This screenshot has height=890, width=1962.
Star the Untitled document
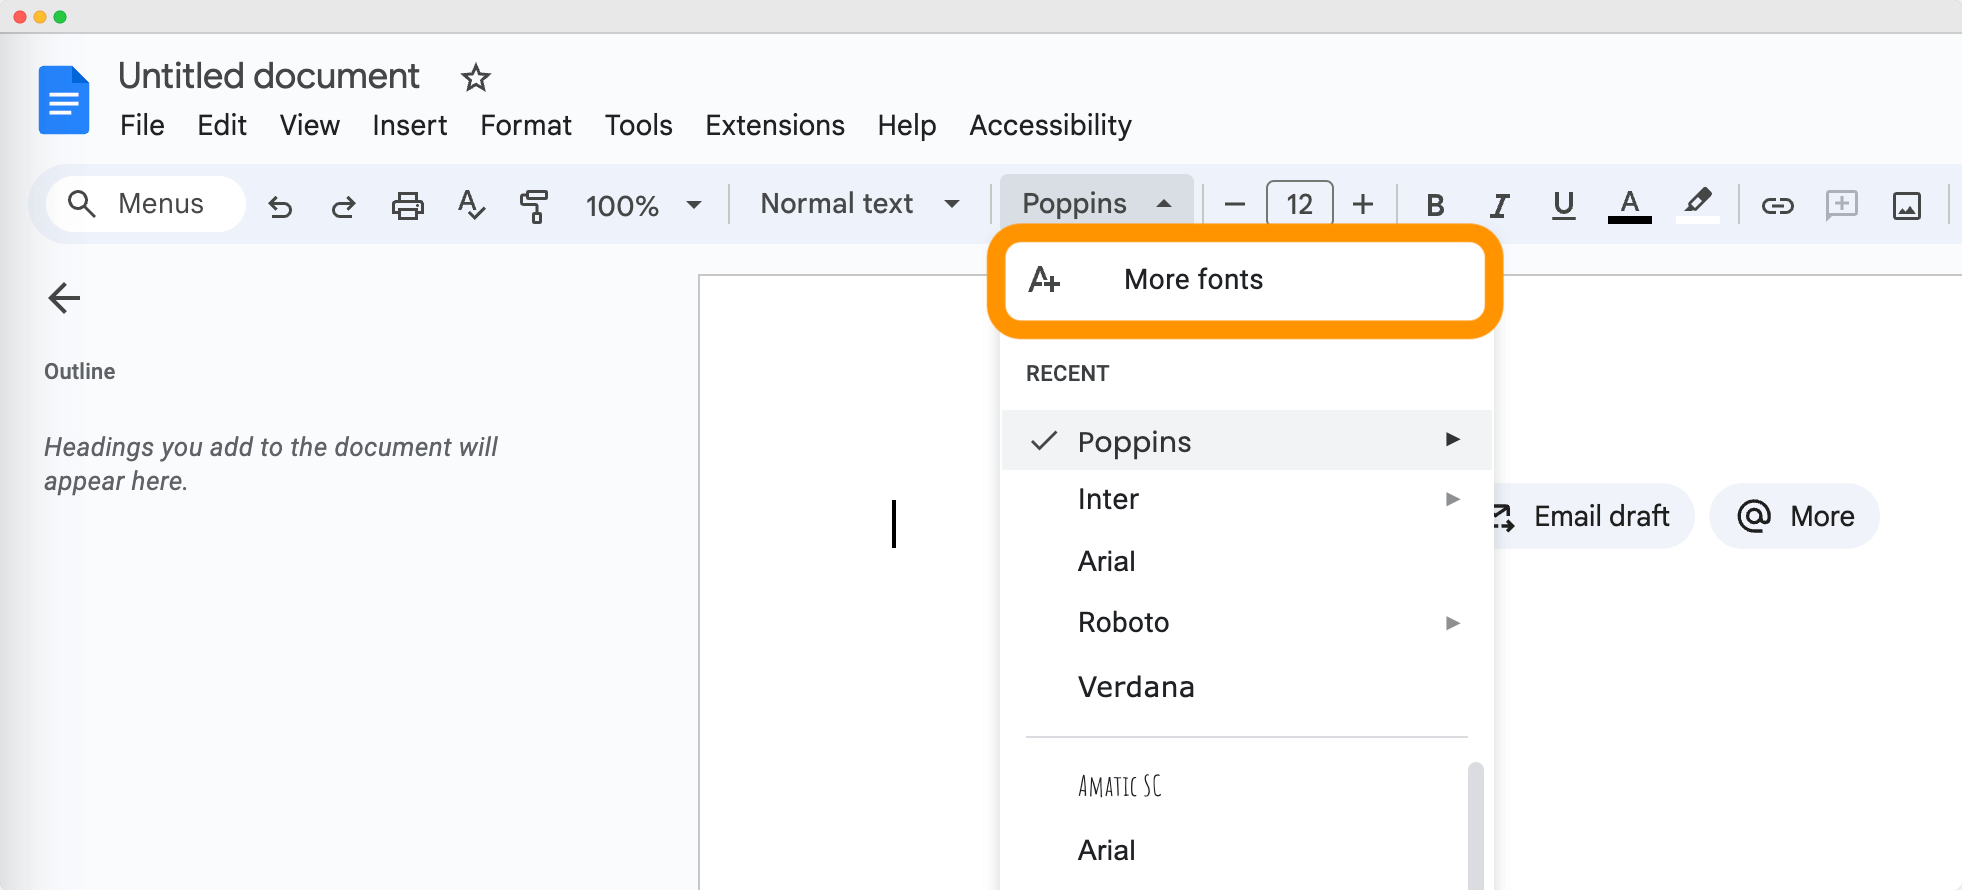point(476,78)
